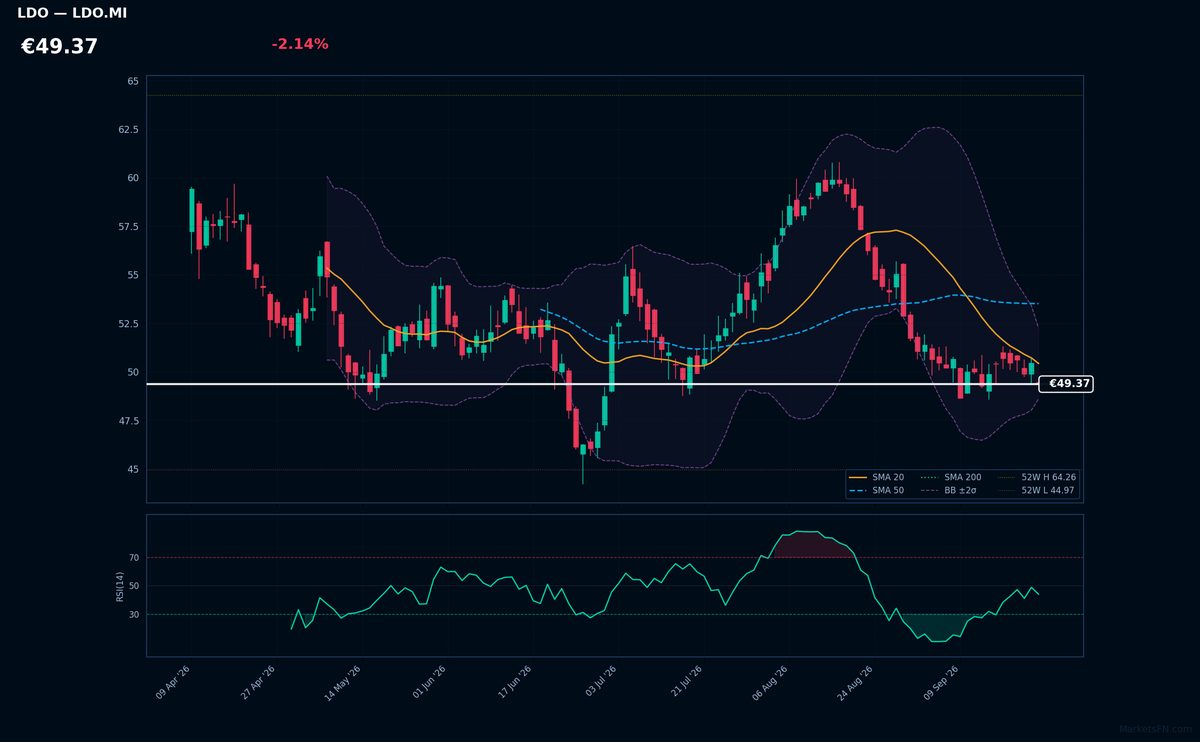Select the SMA 50 legend entry

click(x=877, y=491)
